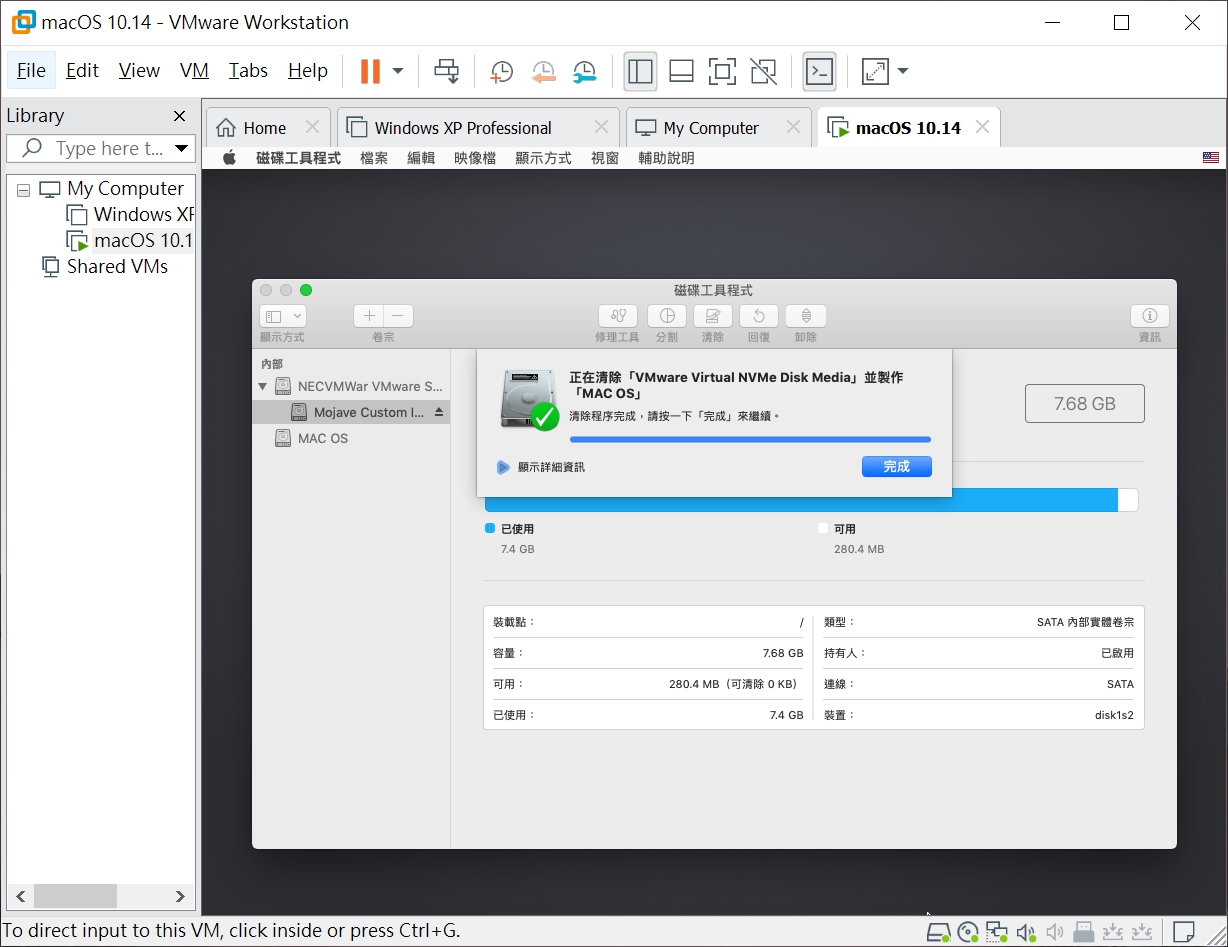
Task: Select macOS 10.14 in the Library tree
Action: point(130,240)
